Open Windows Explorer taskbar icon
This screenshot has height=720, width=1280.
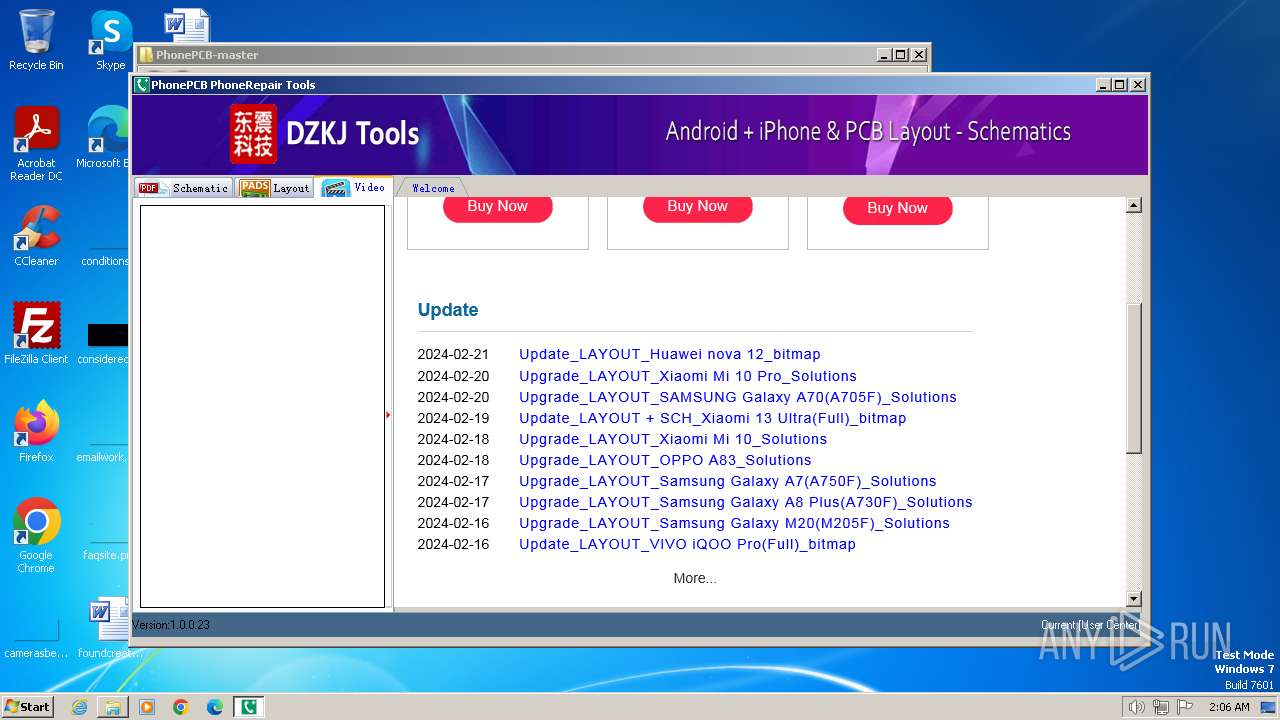coord(113,707)
